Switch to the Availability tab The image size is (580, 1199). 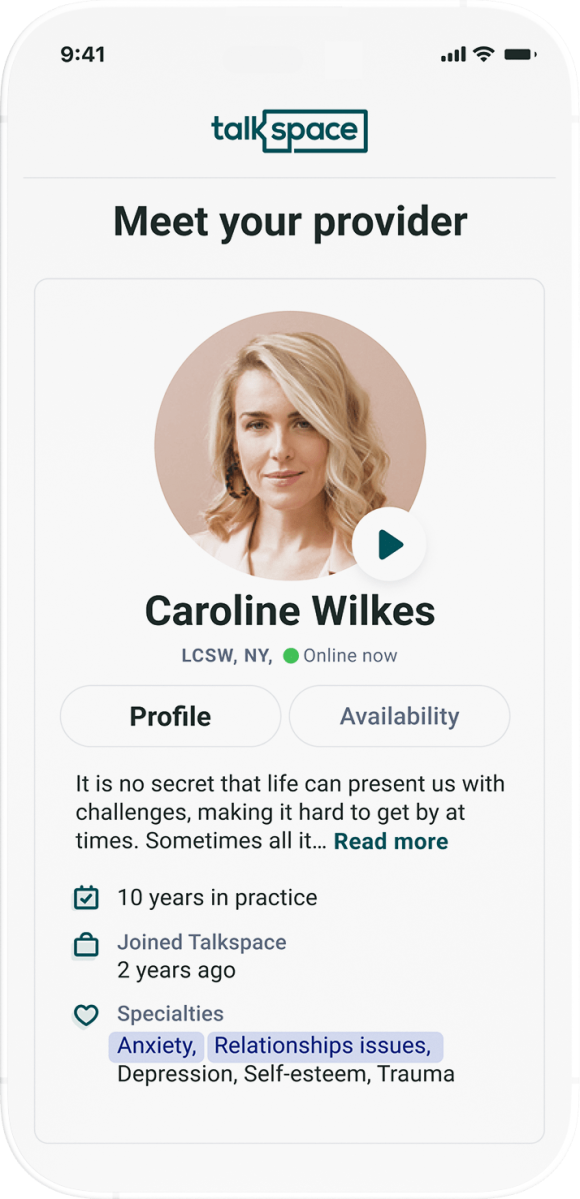399,716
